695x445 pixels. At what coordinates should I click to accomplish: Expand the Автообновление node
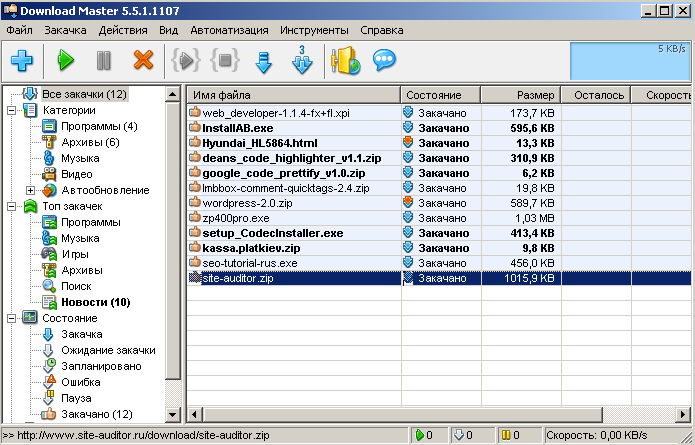(30, 190)
